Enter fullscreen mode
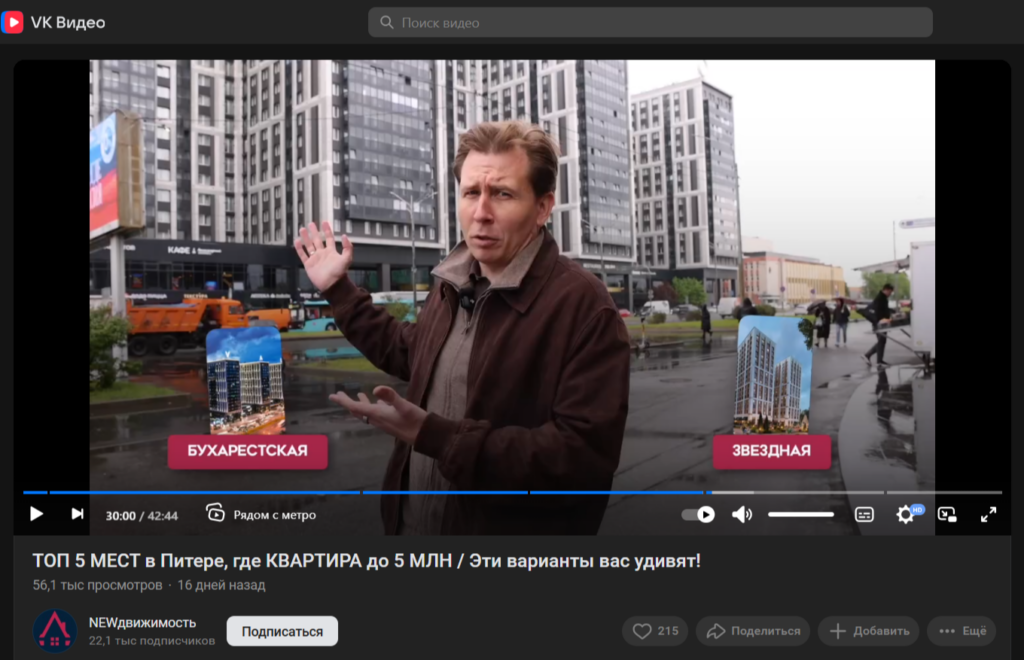 (x=988, y=514)
